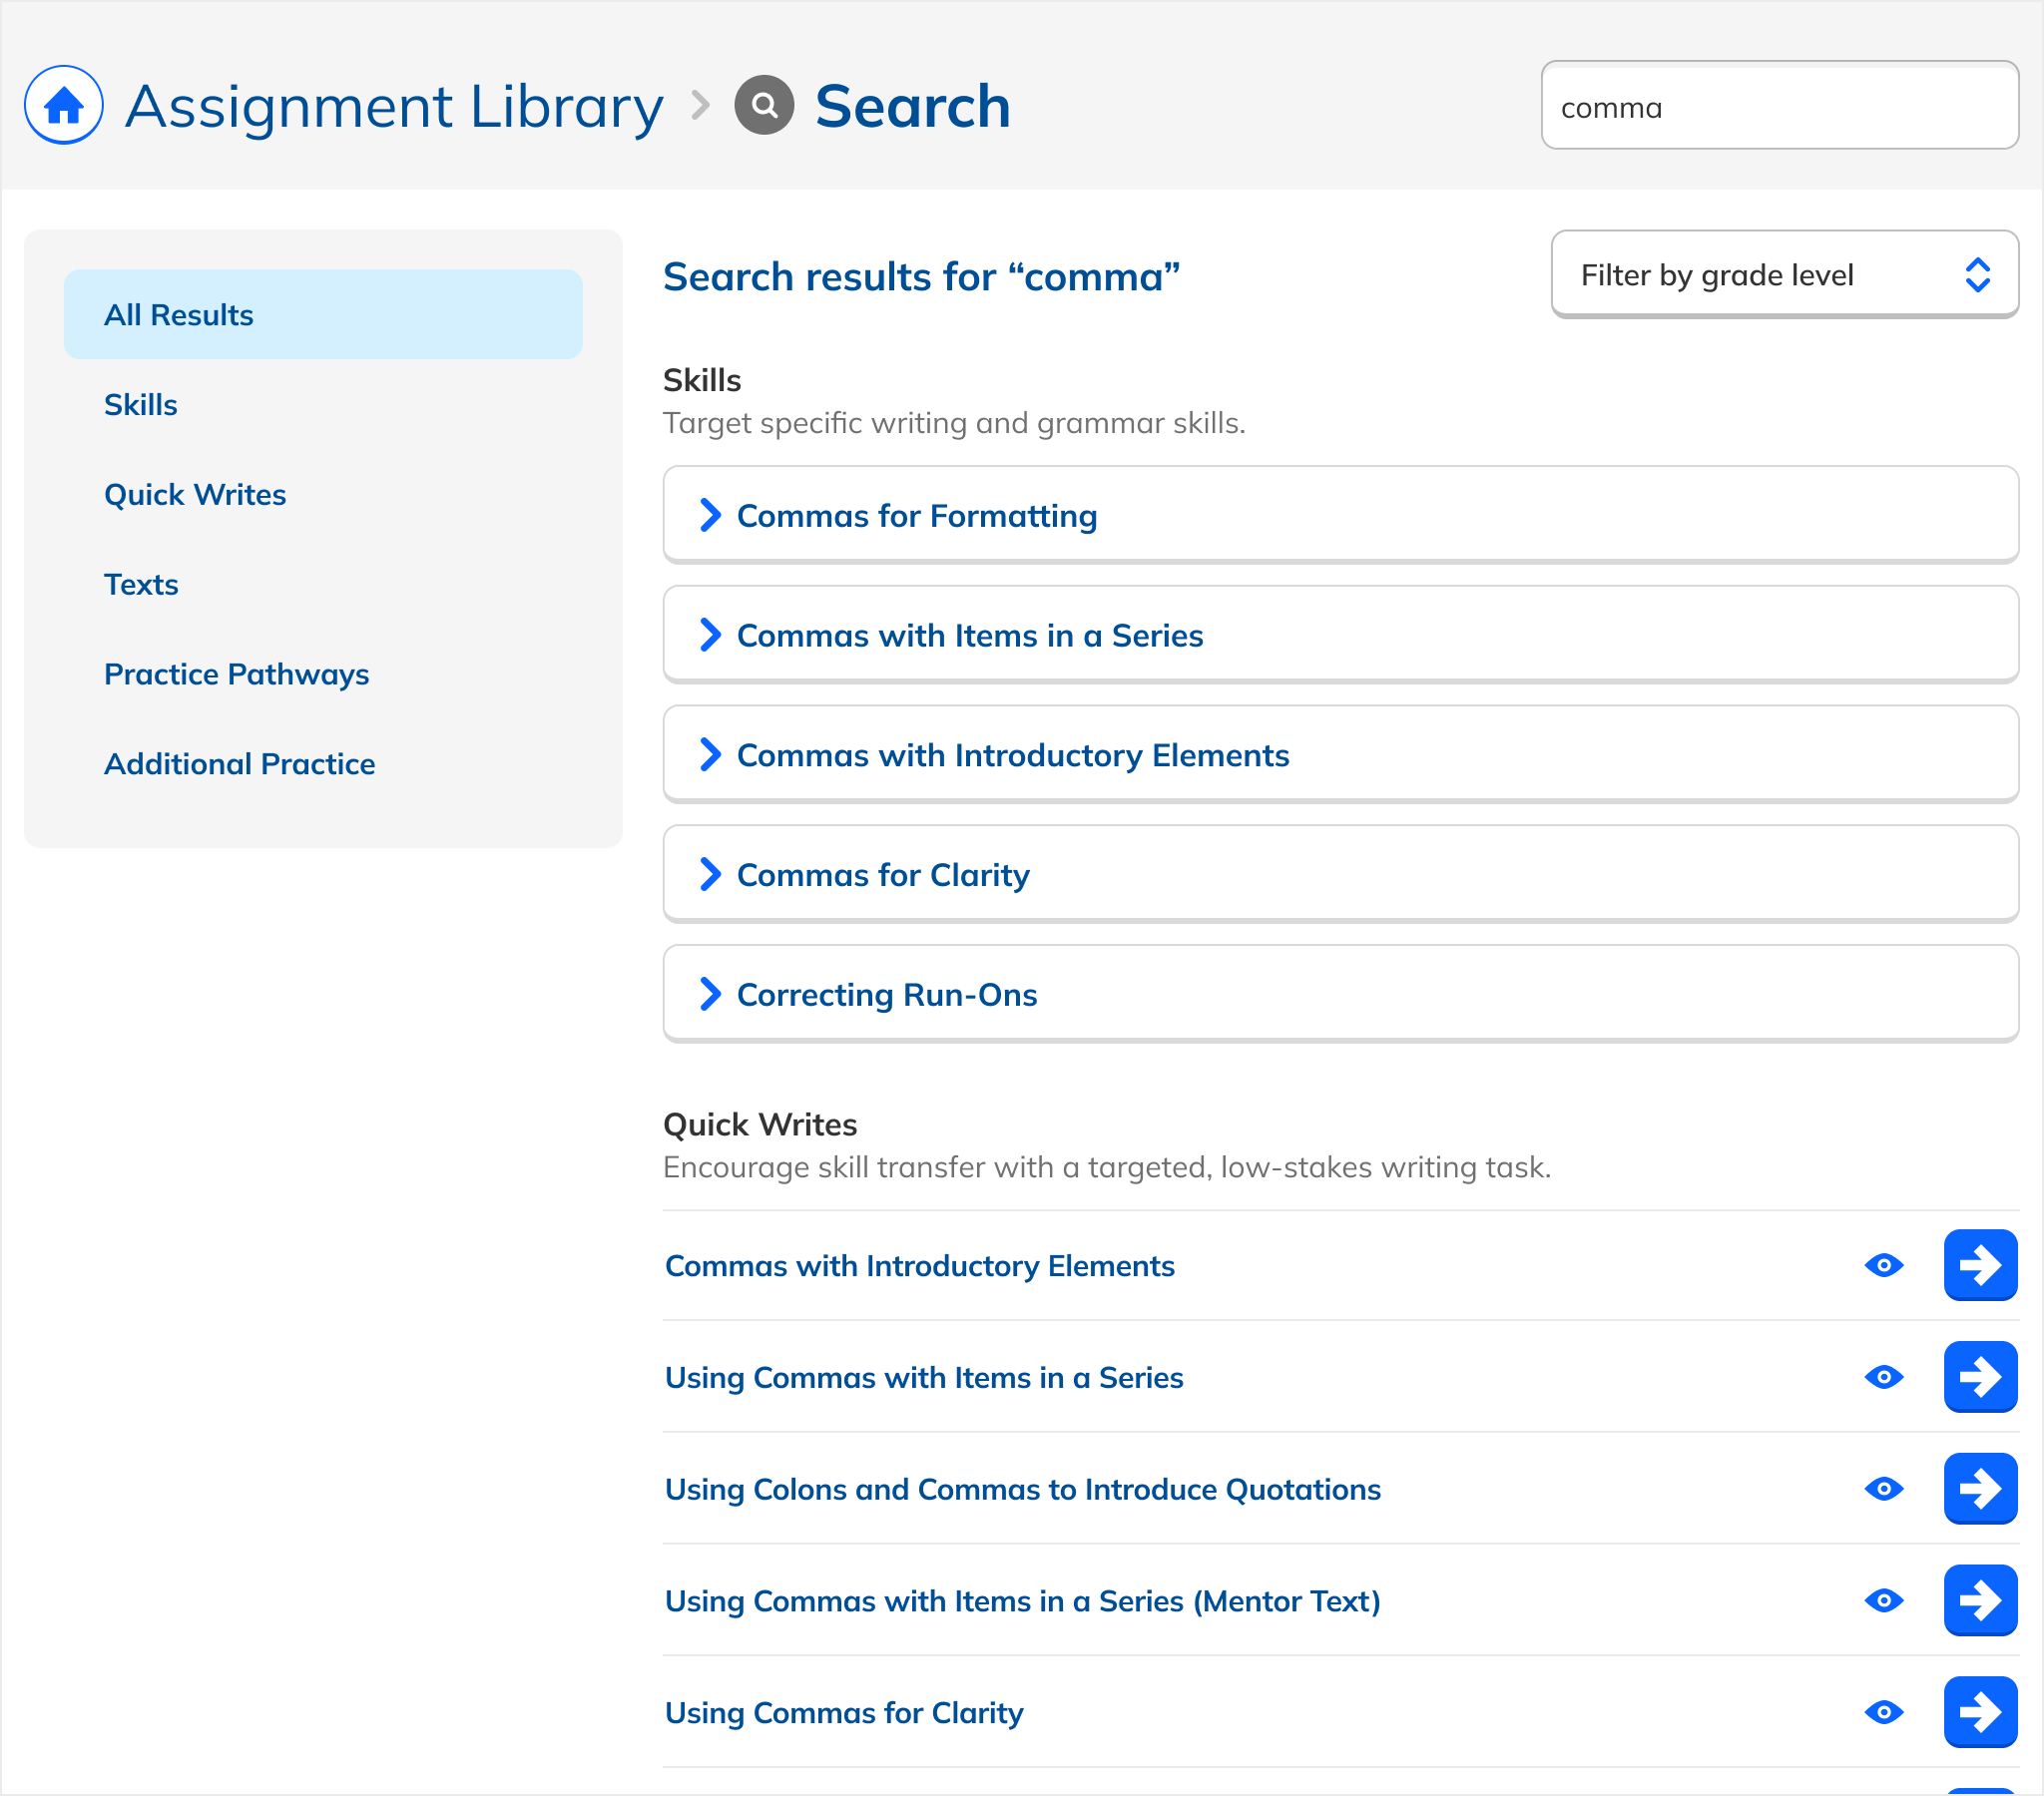Open Using Commas with Items in a Series (Mentor Text) link
Image resolution: width=2044 pixels, height=1796 pixels.
pyautogui.click(x=1022, y=1601)
